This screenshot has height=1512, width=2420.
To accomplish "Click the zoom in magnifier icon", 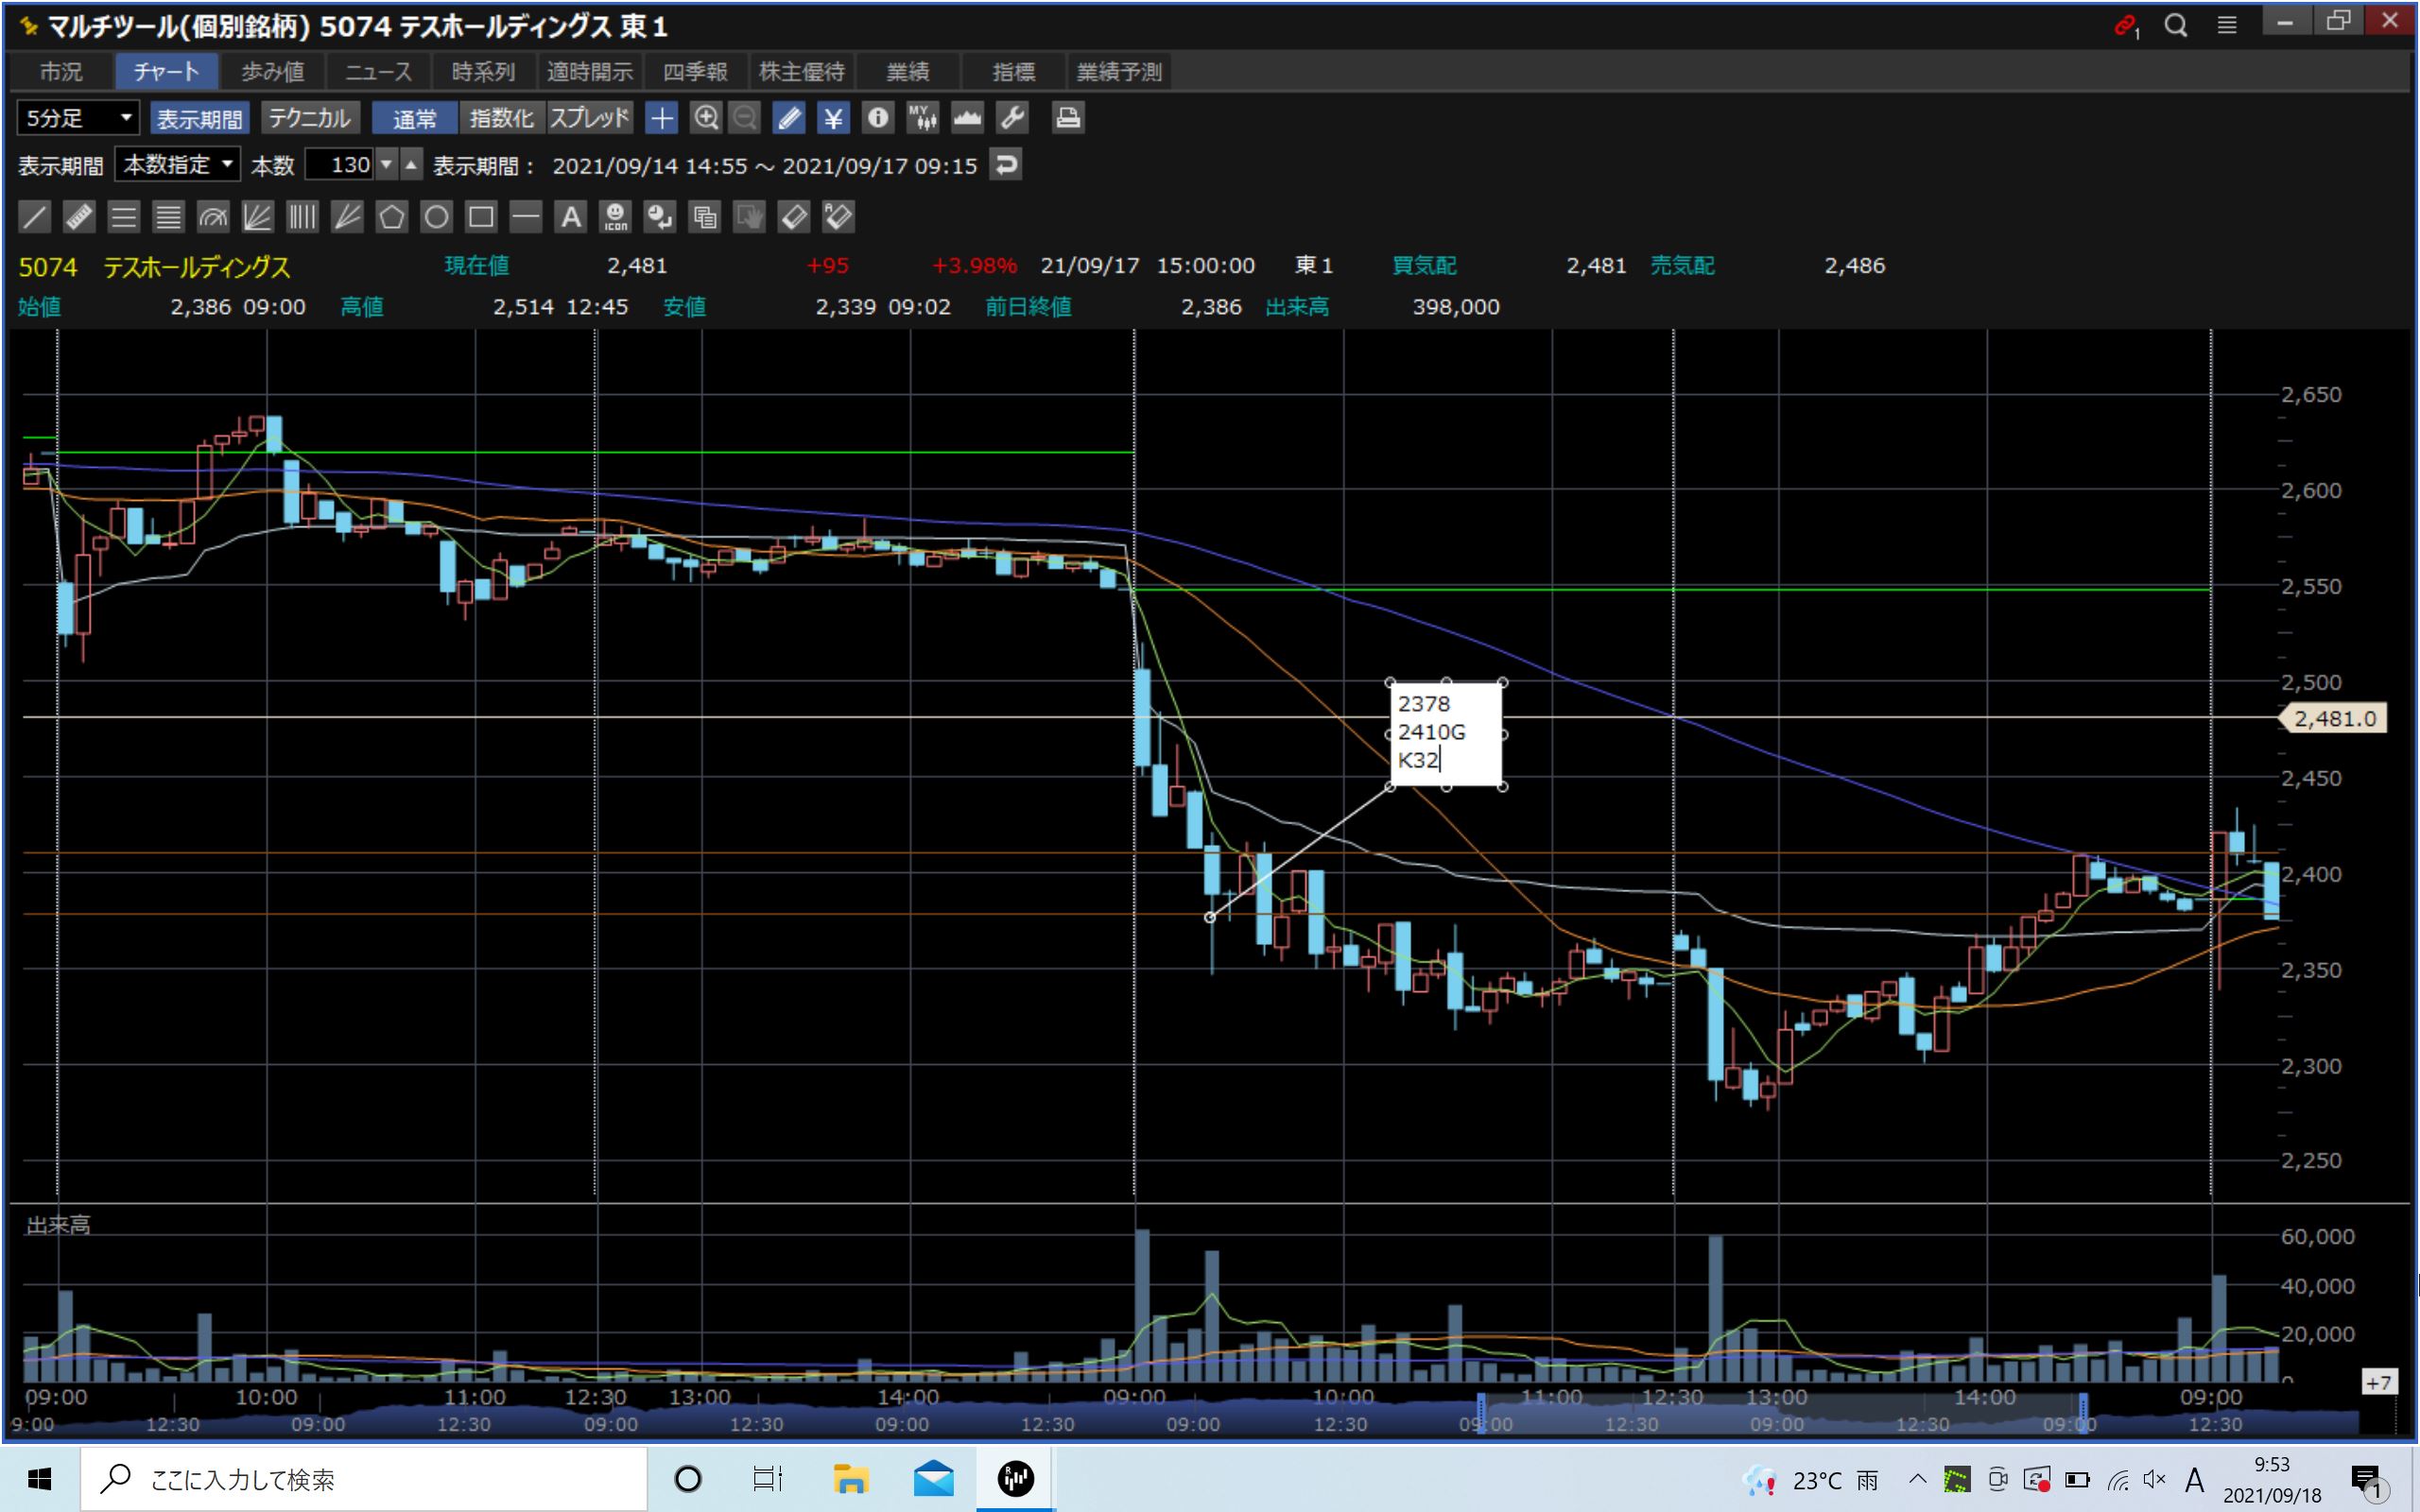I will coord(706,118).
